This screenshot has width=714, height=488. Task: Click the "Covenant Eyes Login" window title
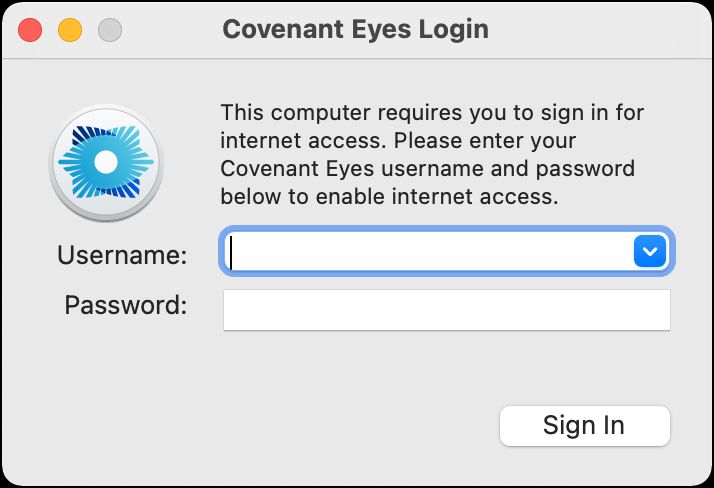(356, 30)
